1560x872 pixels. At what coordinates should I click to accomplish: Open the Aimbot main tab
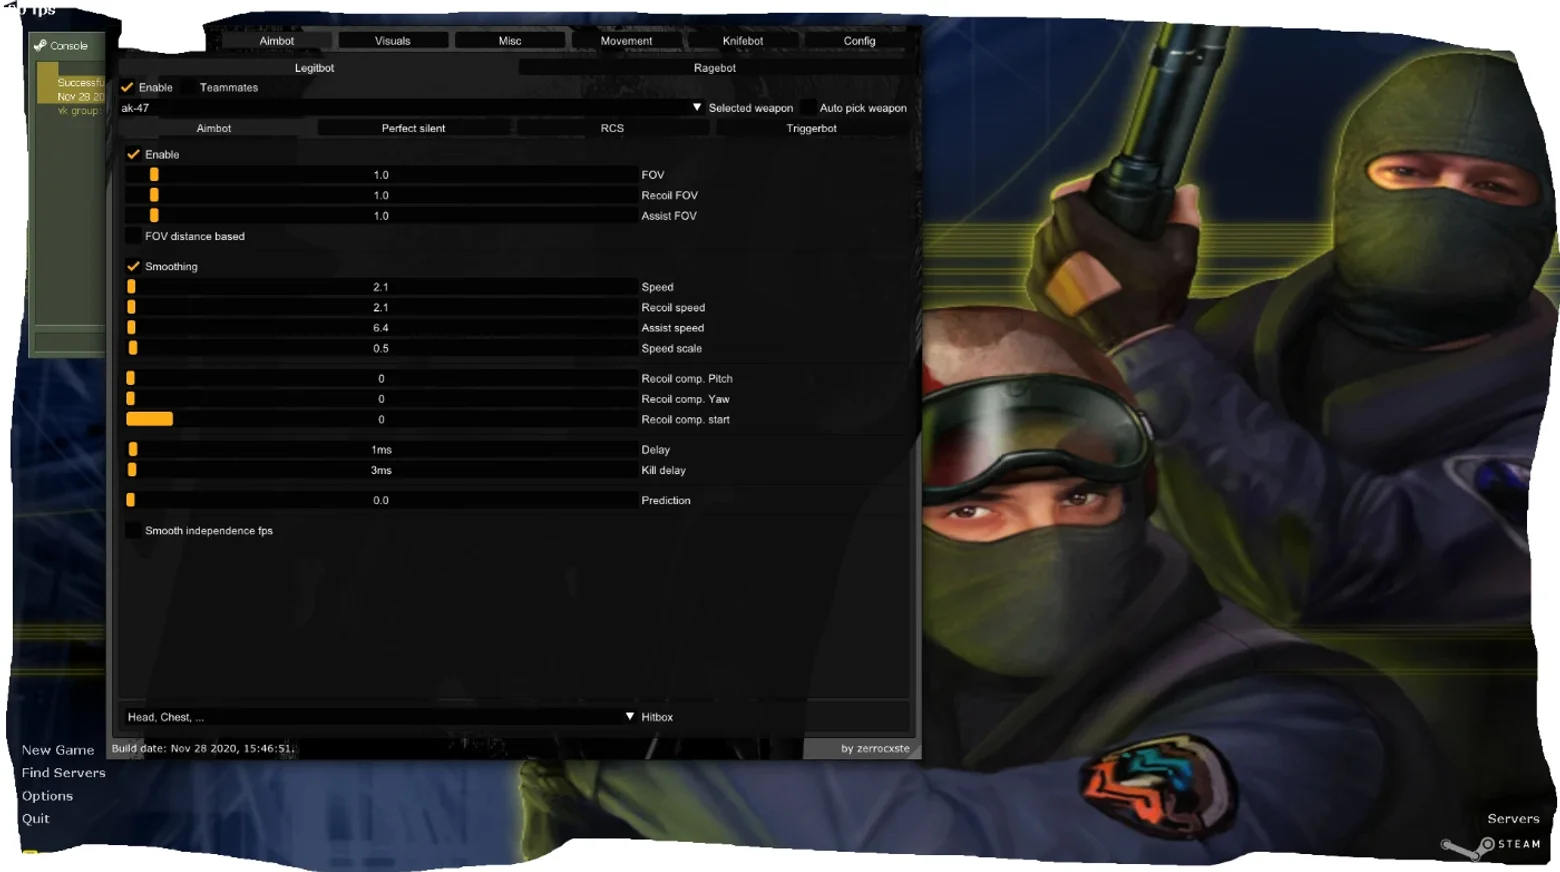tap(277, 41)
